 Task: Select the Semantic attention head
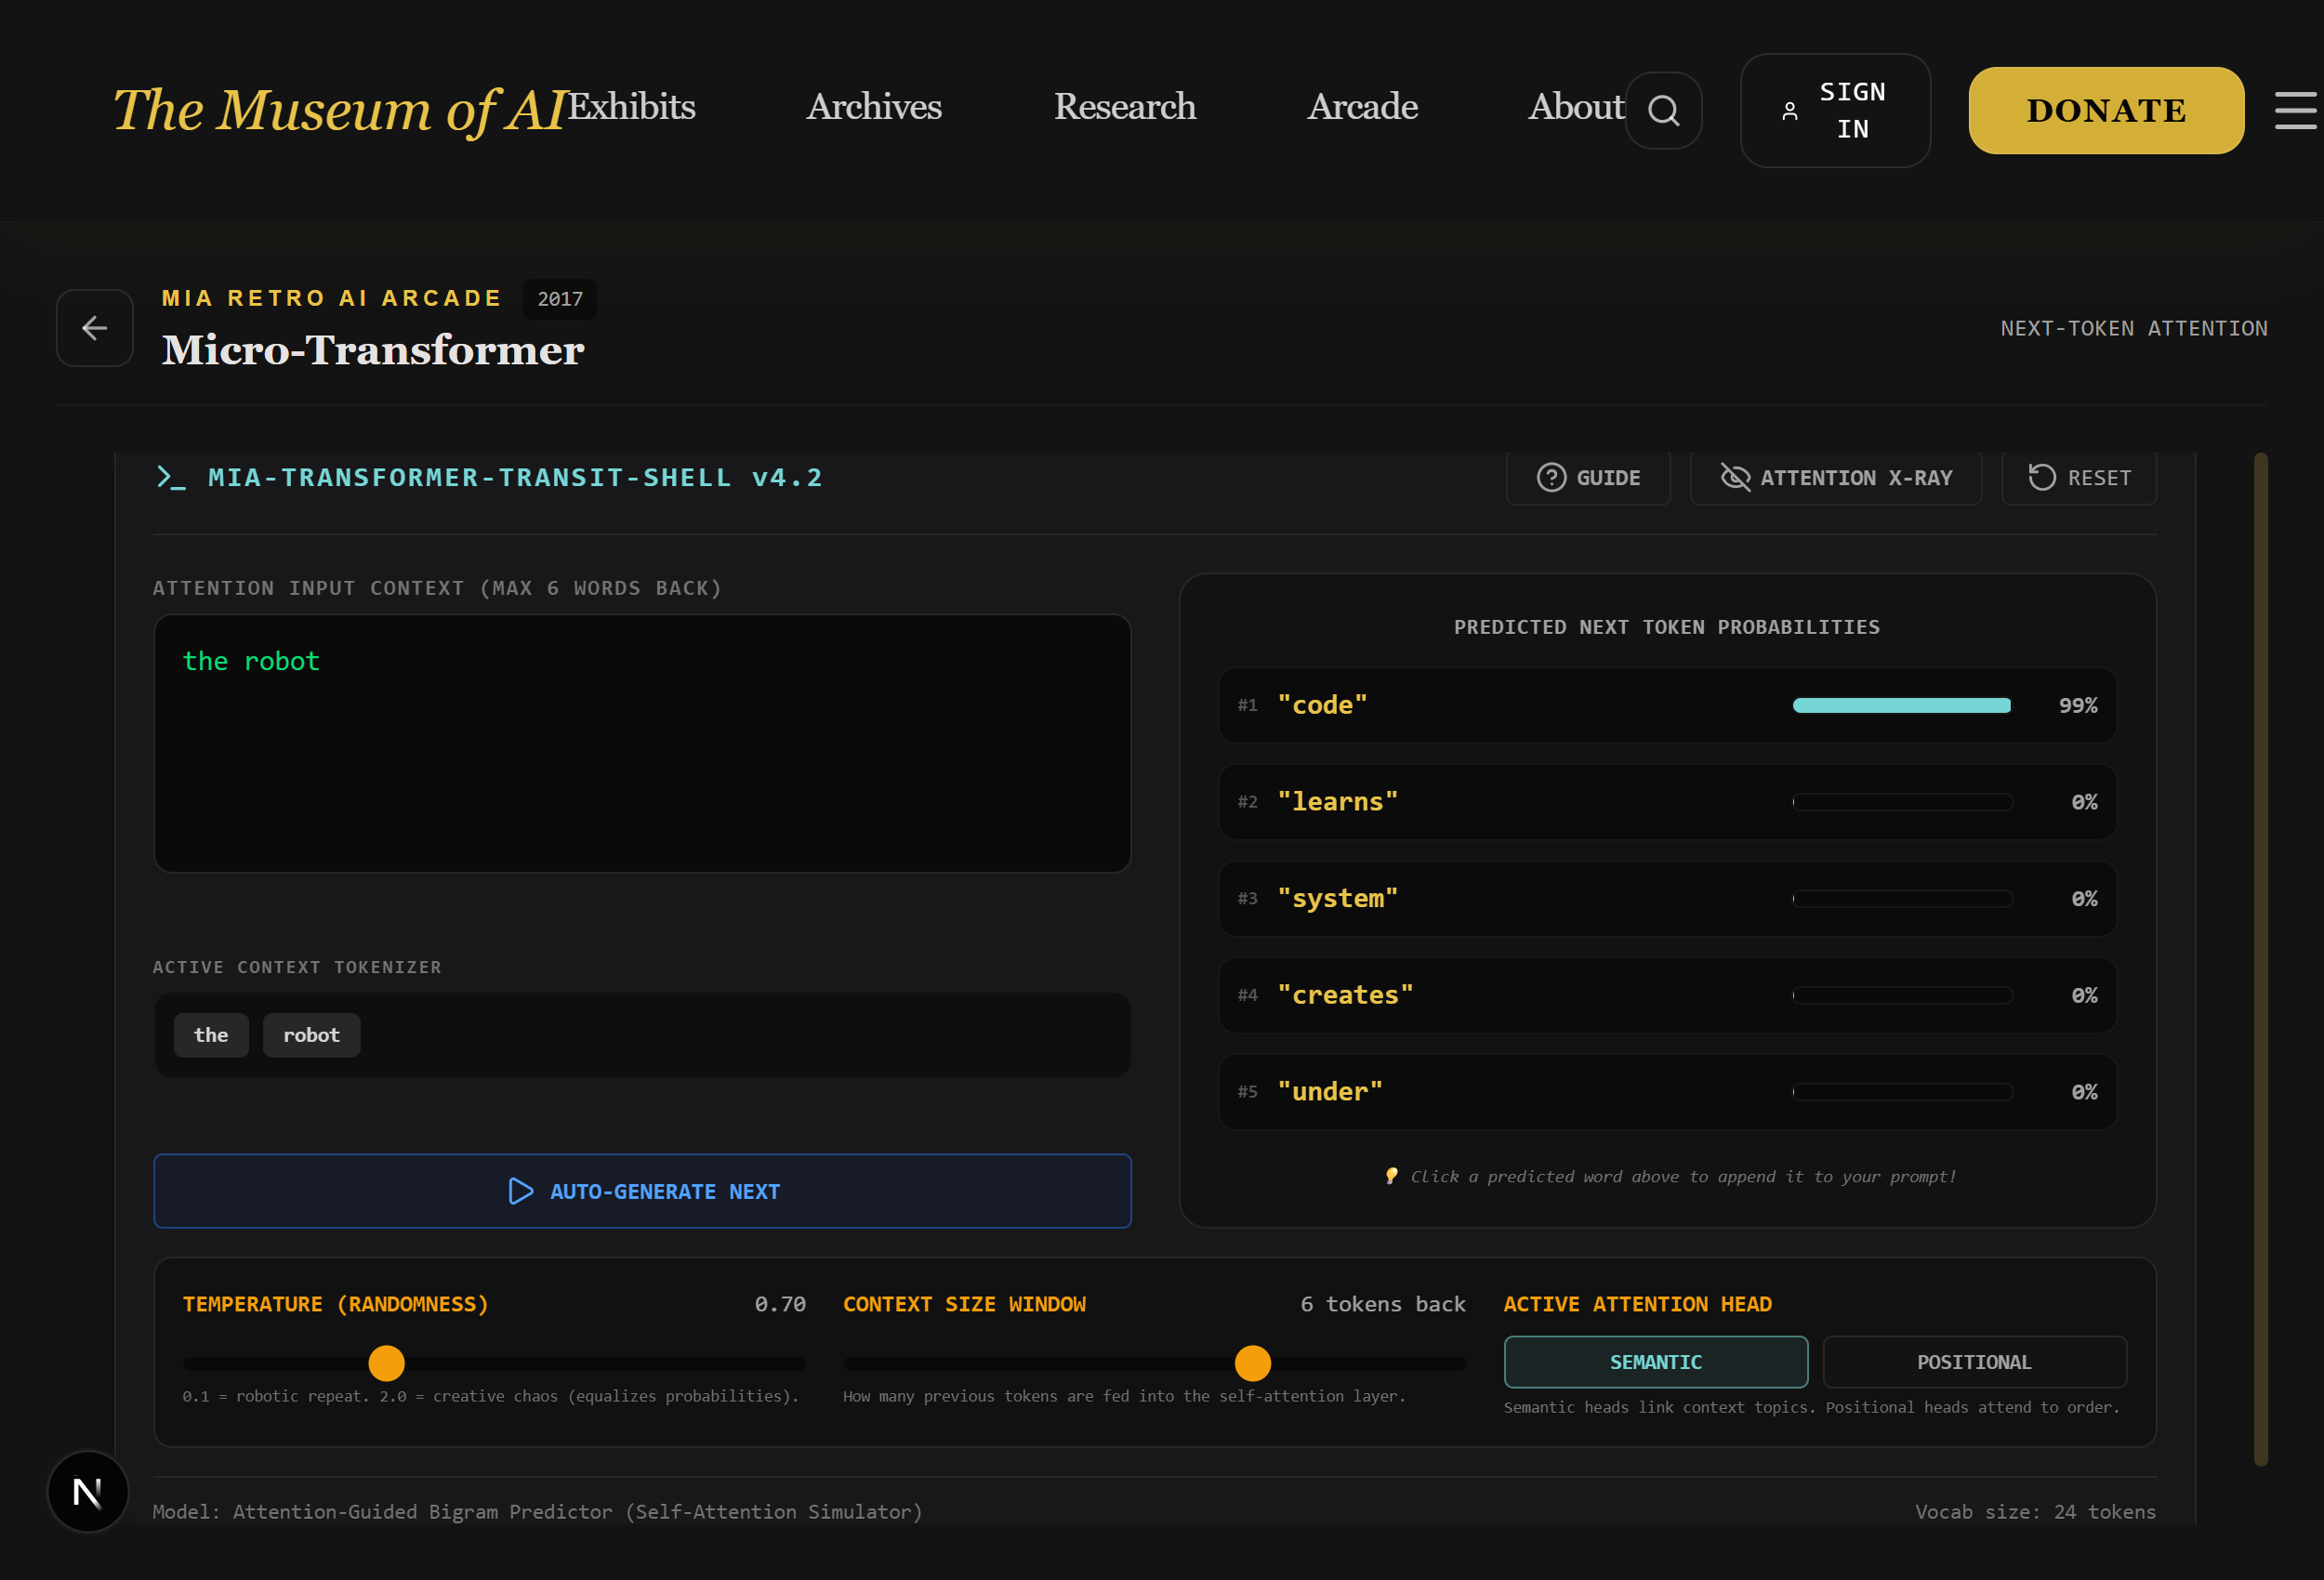[1656, 1362]
